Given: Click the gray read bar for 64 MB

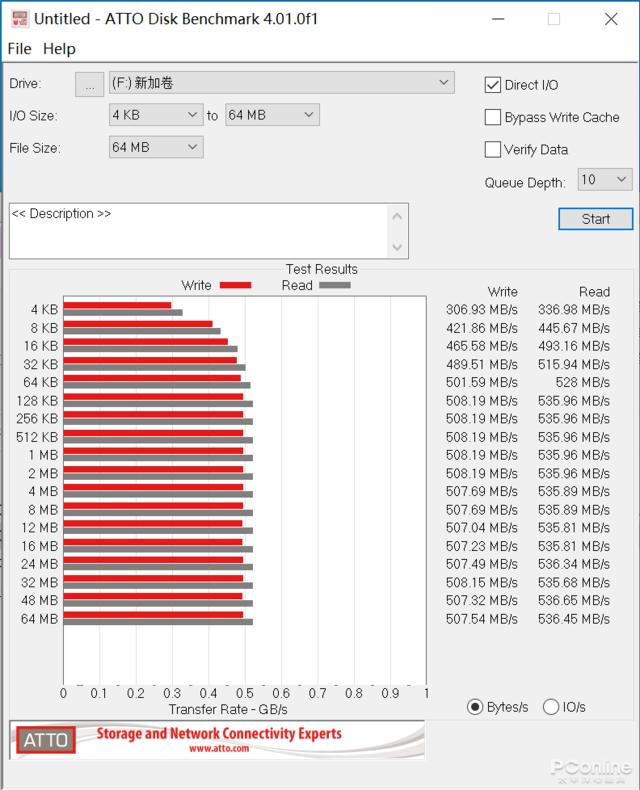Looking at the screenshot, I should click(158, 622).
